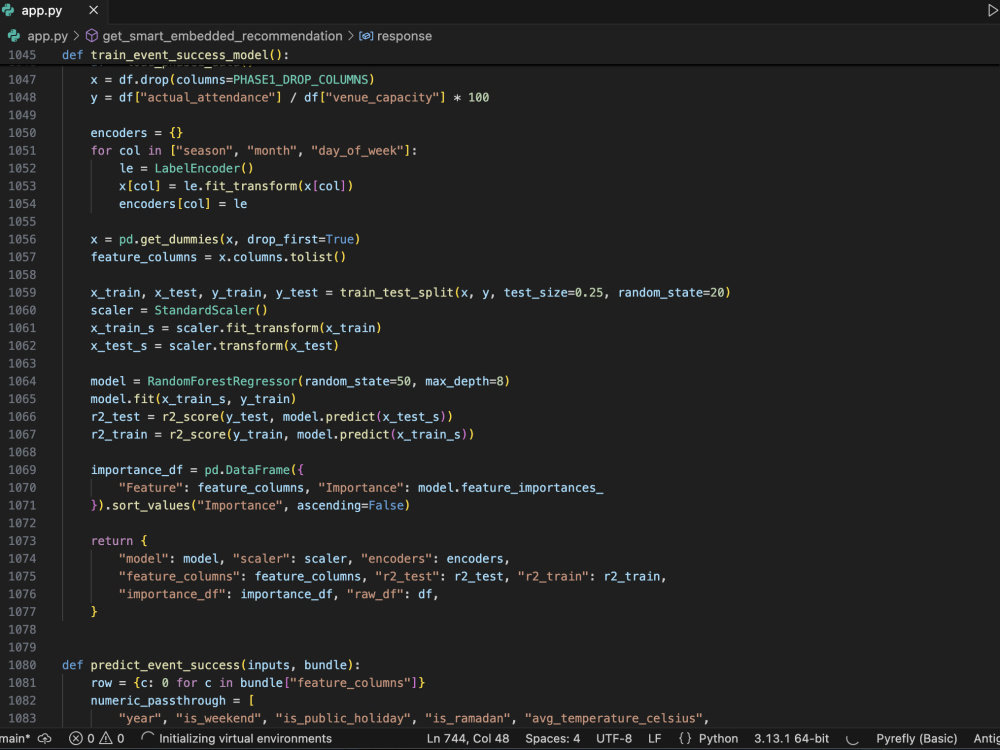Image resolution: width=1000 pixels, height=750 pixels.
Task: Click StandardScaler() on line 1060
Action: tap(211, 311)
